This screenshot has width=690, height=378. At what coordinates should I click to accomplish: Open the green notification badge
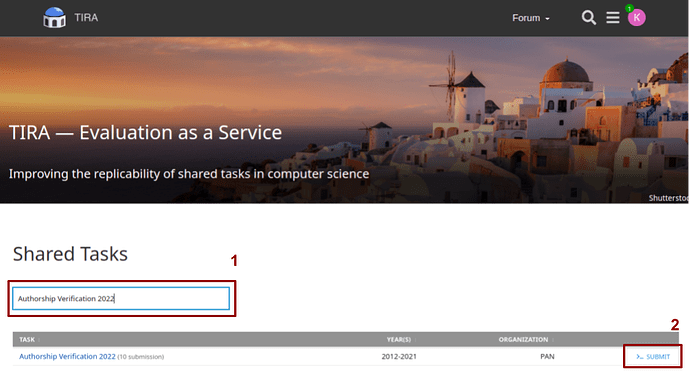pos(629,8)
